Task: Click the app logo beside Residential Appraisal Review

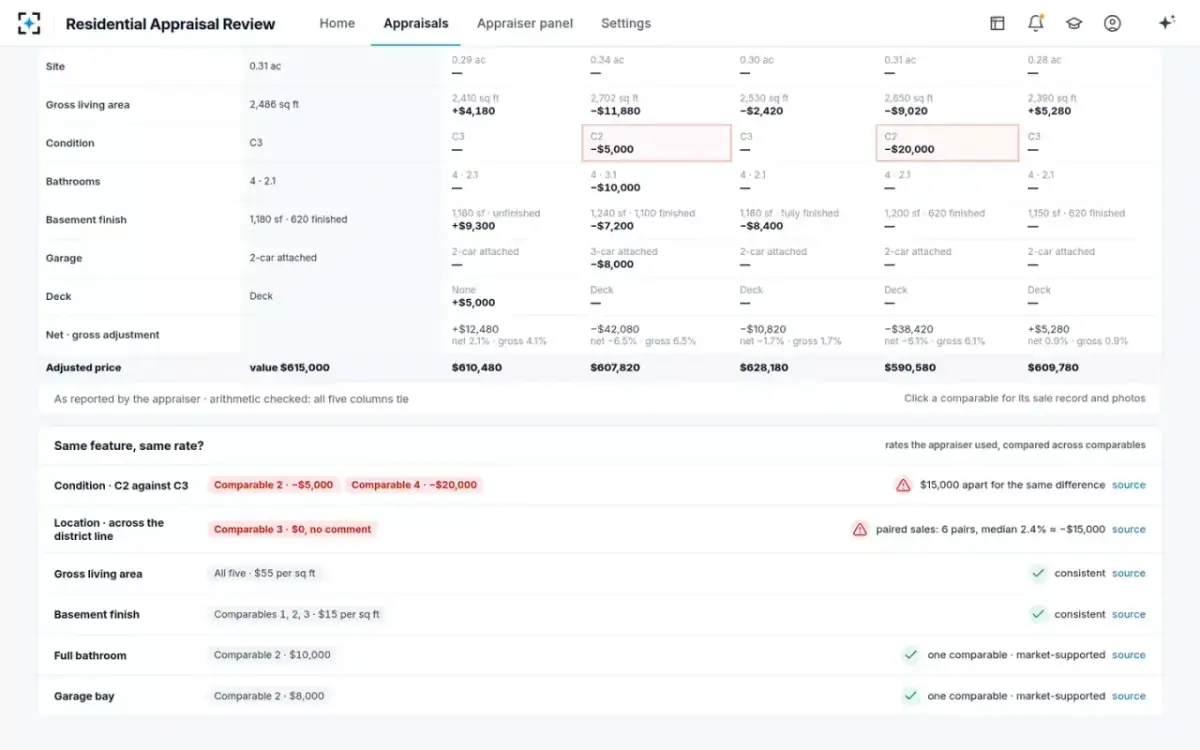Action: tap(29, 23)
